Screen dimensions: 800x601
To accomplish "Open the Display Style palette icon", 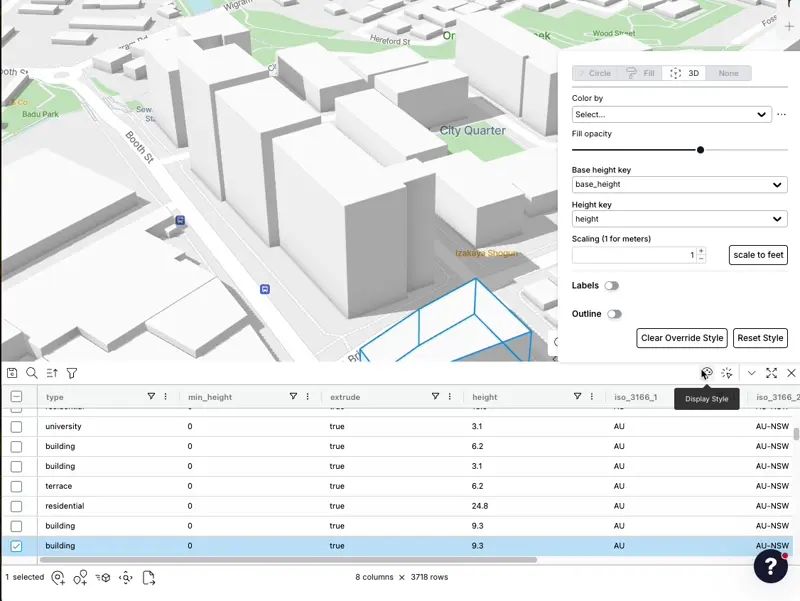I will click(x=706, y=373).
